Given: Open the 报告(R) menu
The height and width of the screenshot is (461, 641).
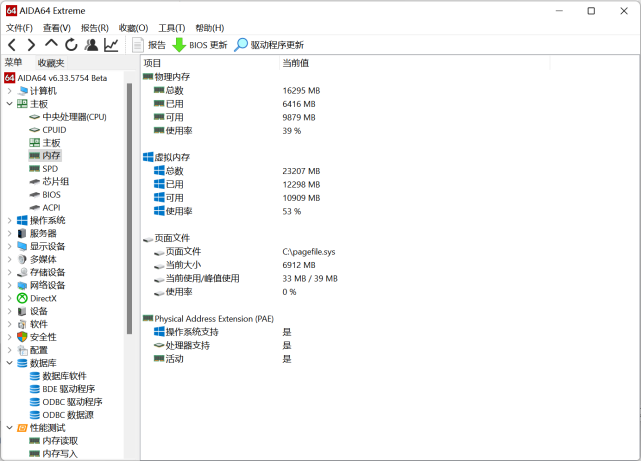Looking at the screenshot, I should (95, 28).
